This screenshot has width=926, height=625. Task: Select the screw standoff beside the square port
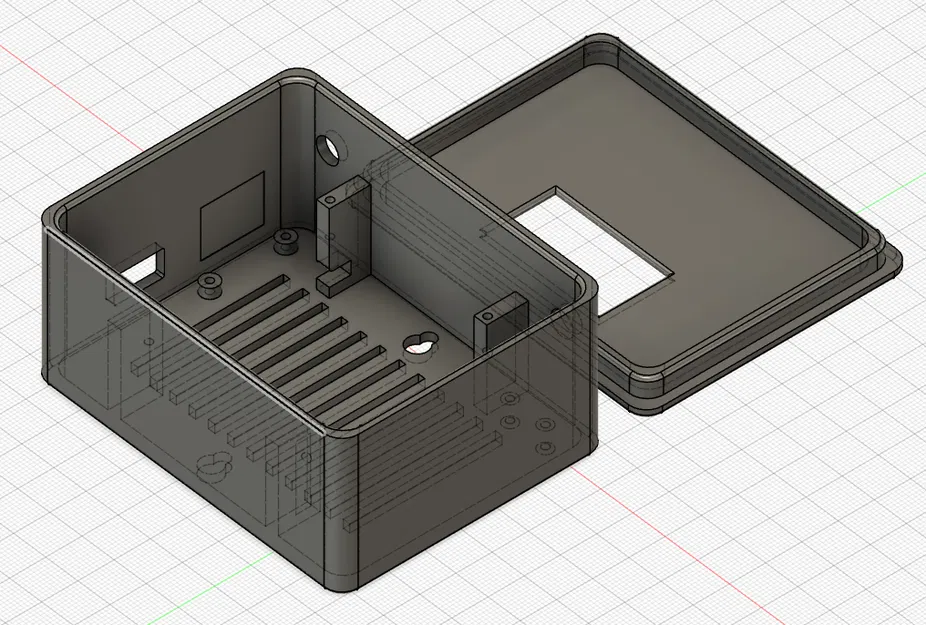point(209,284)
